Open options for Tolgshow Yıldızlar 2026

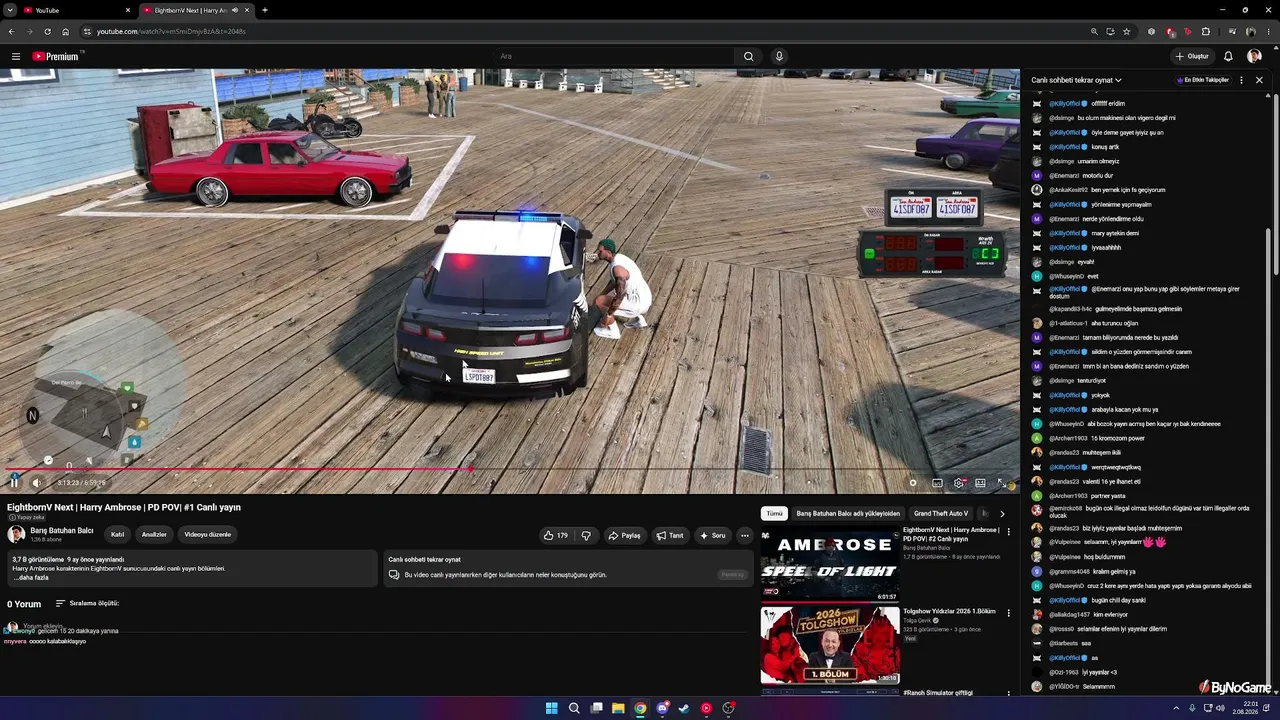(1008, 613)
